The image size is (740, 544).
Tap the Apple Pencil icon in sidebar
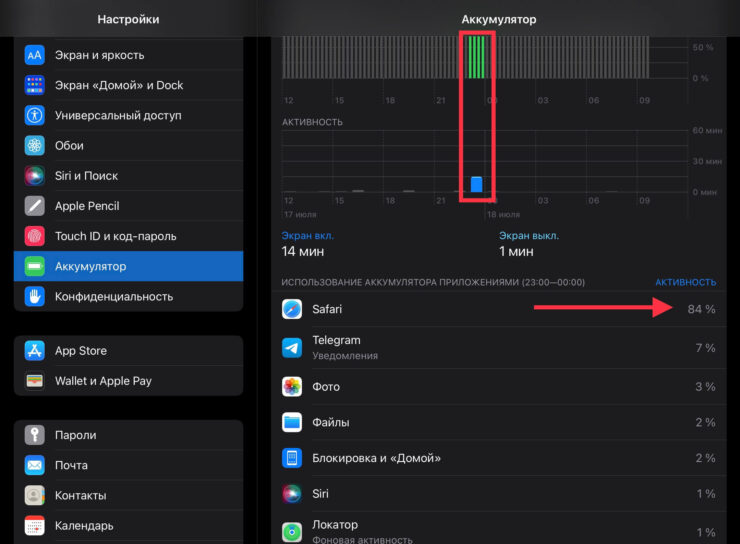35,206
